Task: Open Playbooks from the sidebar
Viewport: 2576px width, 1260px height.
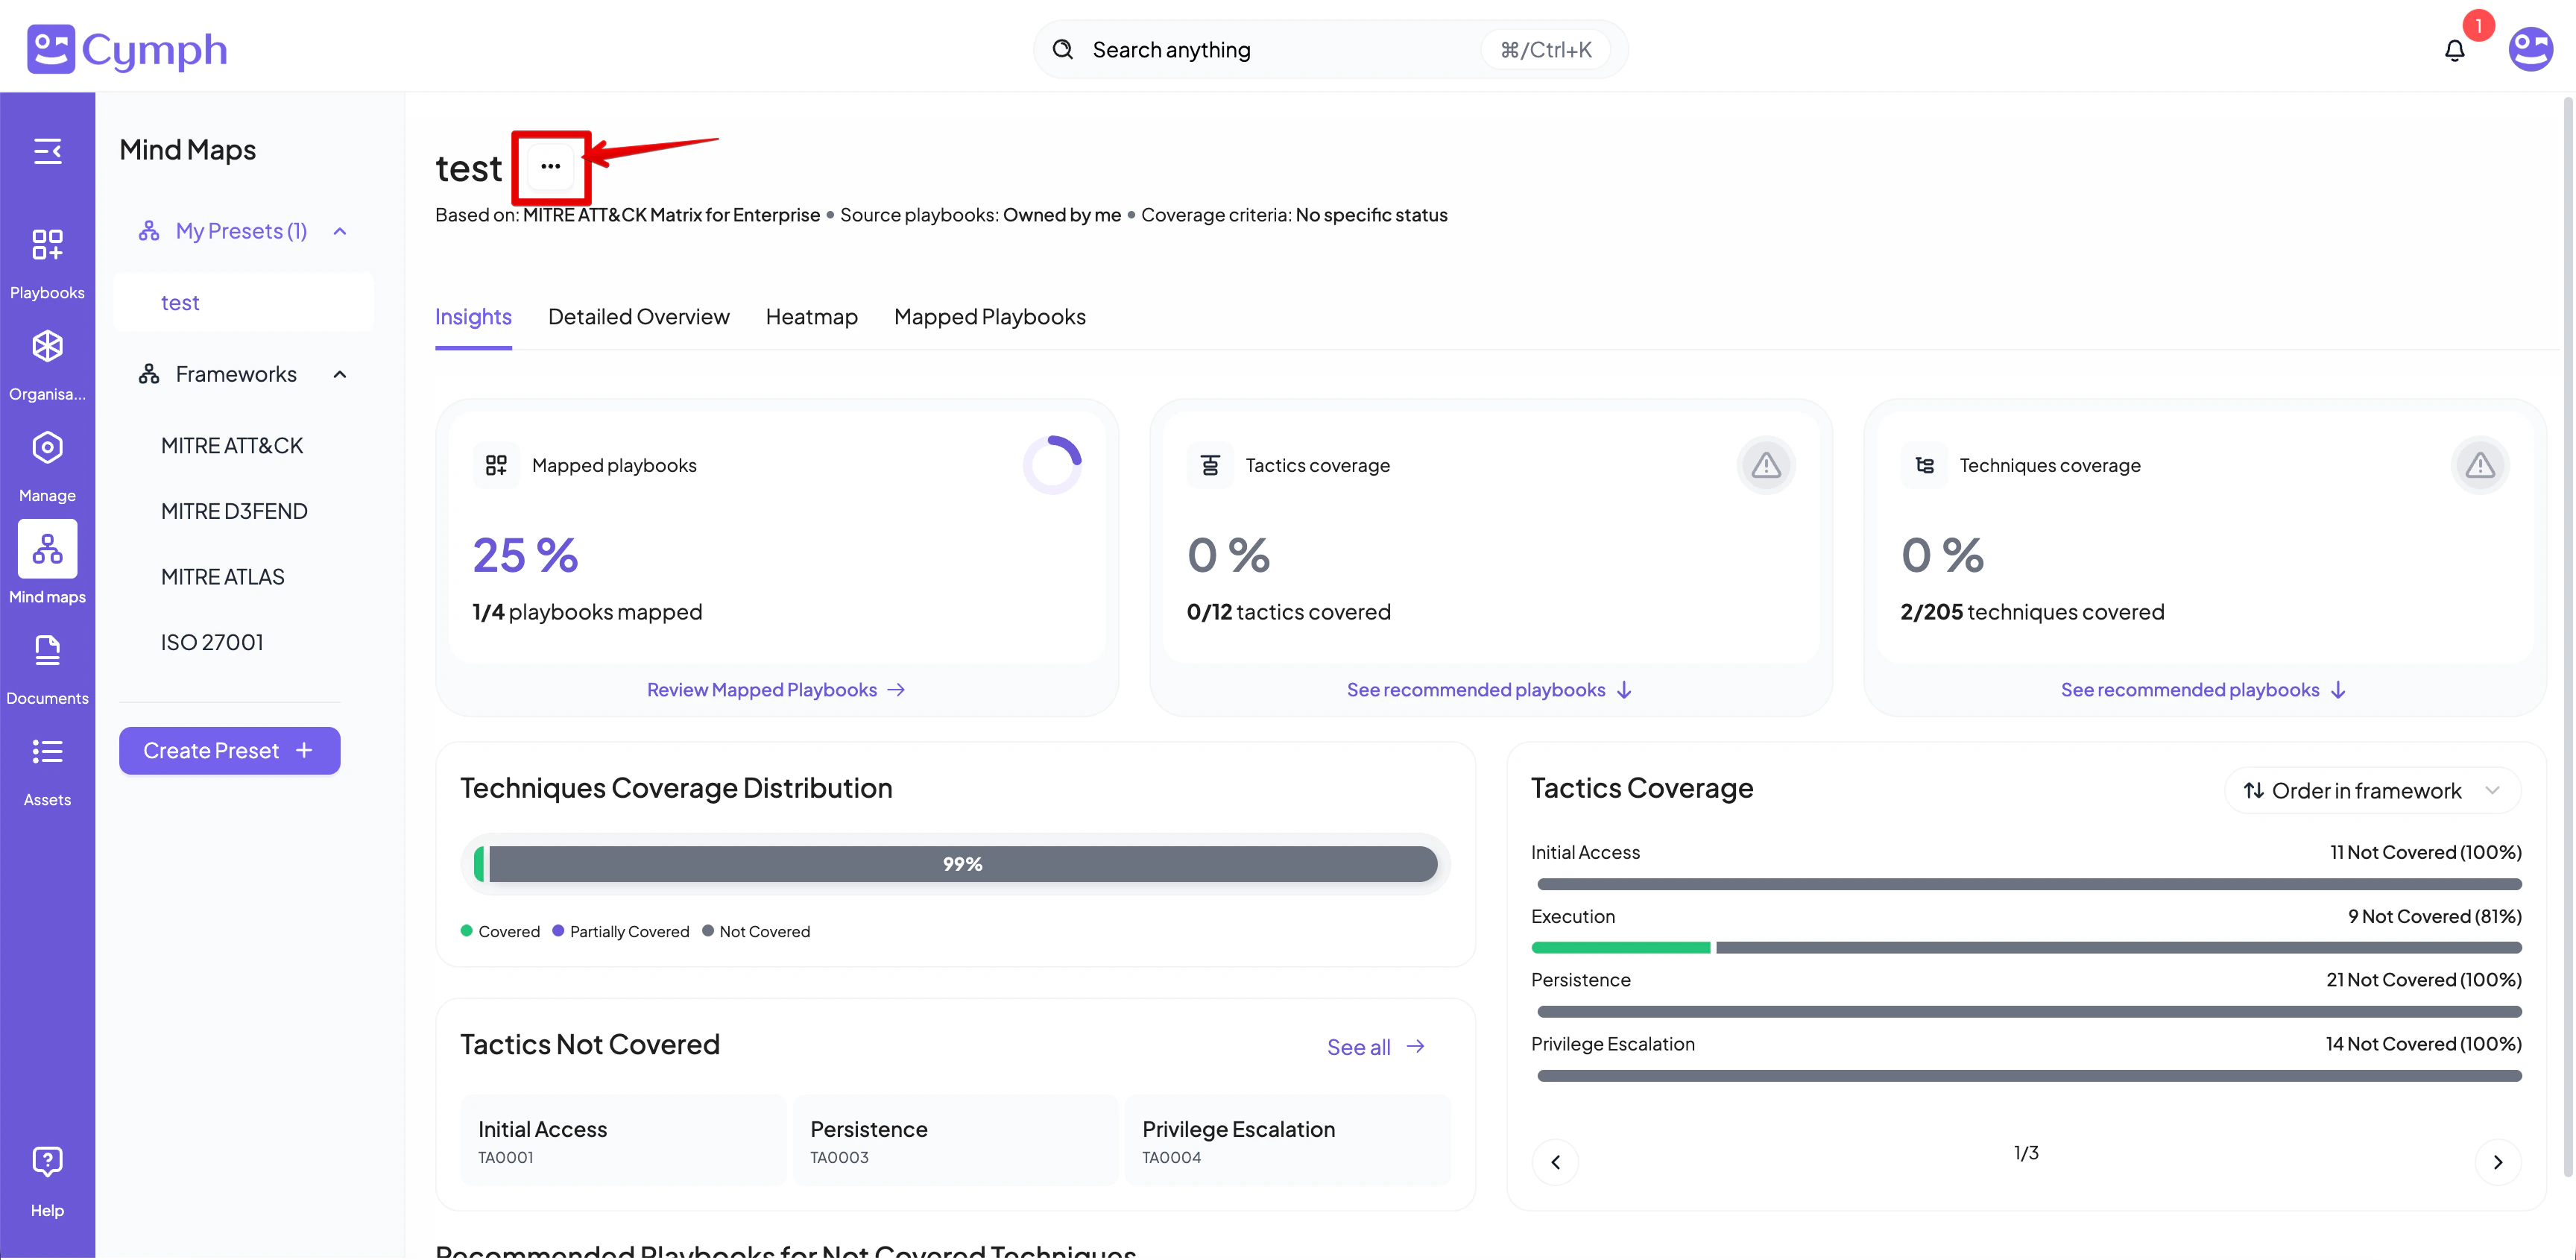Action: 47,264
